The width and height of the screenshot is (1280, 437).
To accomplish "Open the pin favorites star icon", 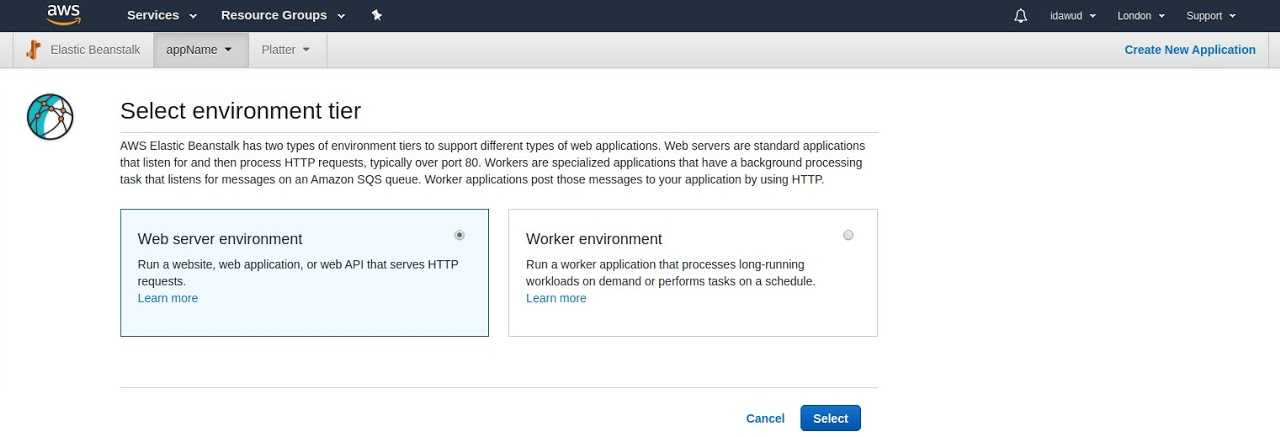I will (x=376, y=15).
